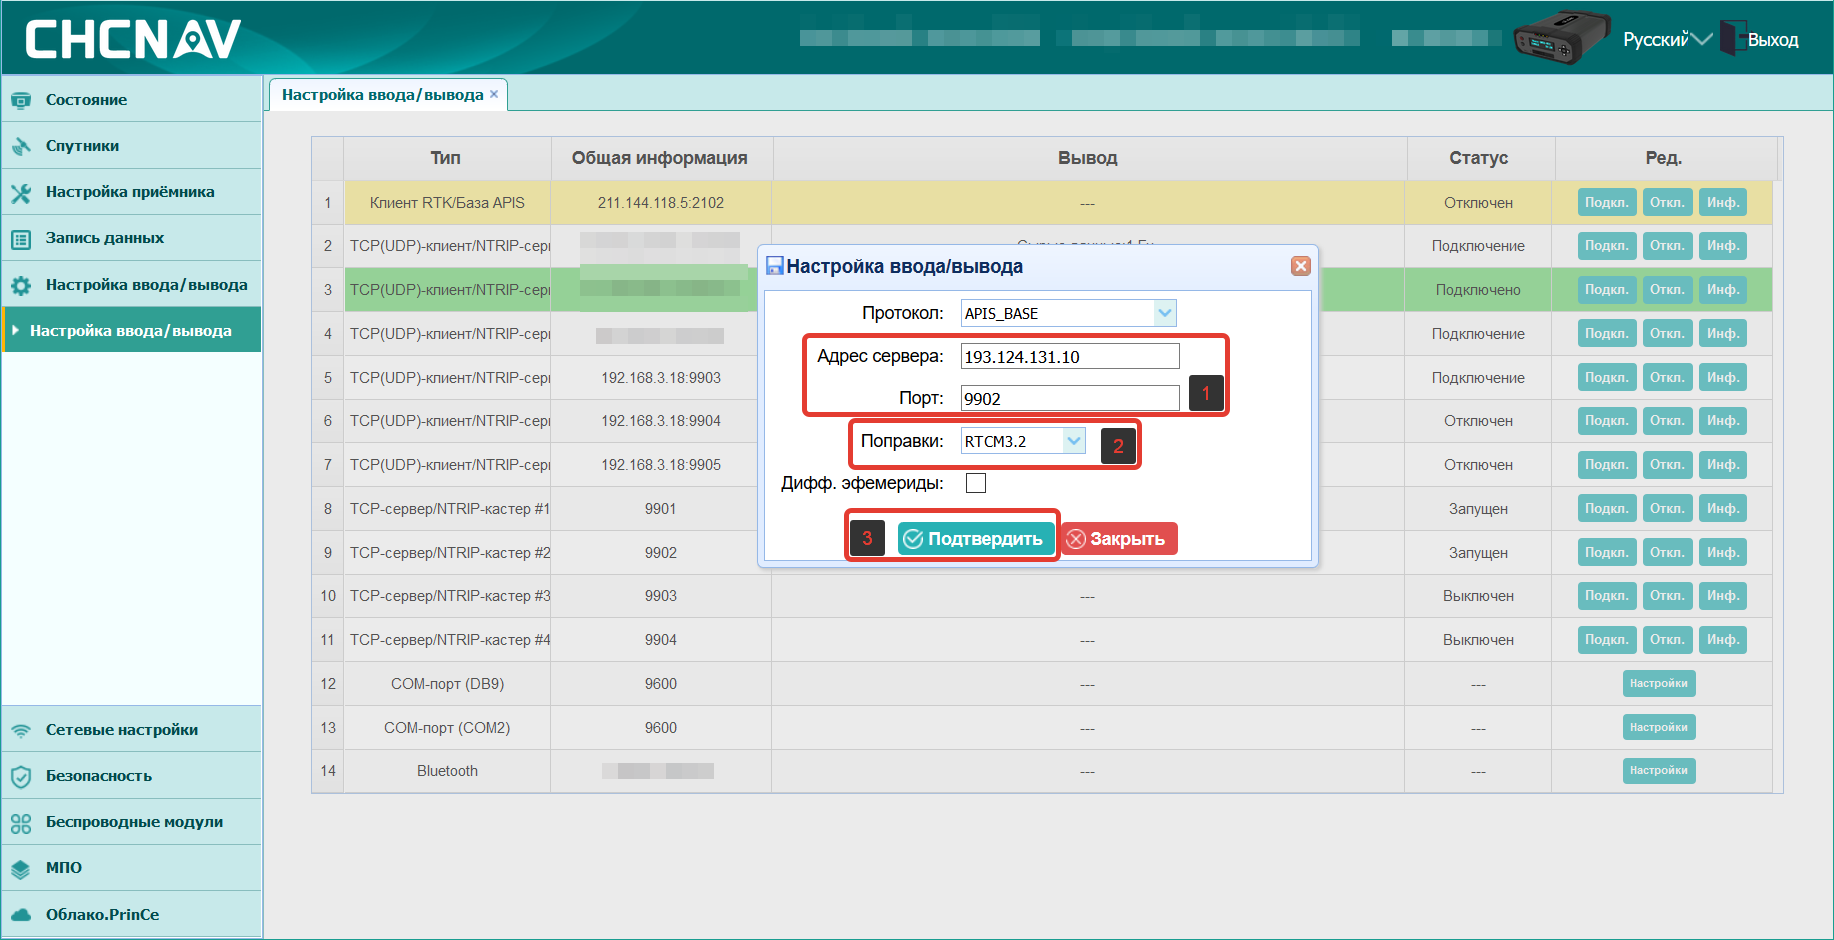Click Инф. for TCP-сервер/NTRIP-кастер #3
This screenshot has width=1834, height=940.
[1722, 596]
